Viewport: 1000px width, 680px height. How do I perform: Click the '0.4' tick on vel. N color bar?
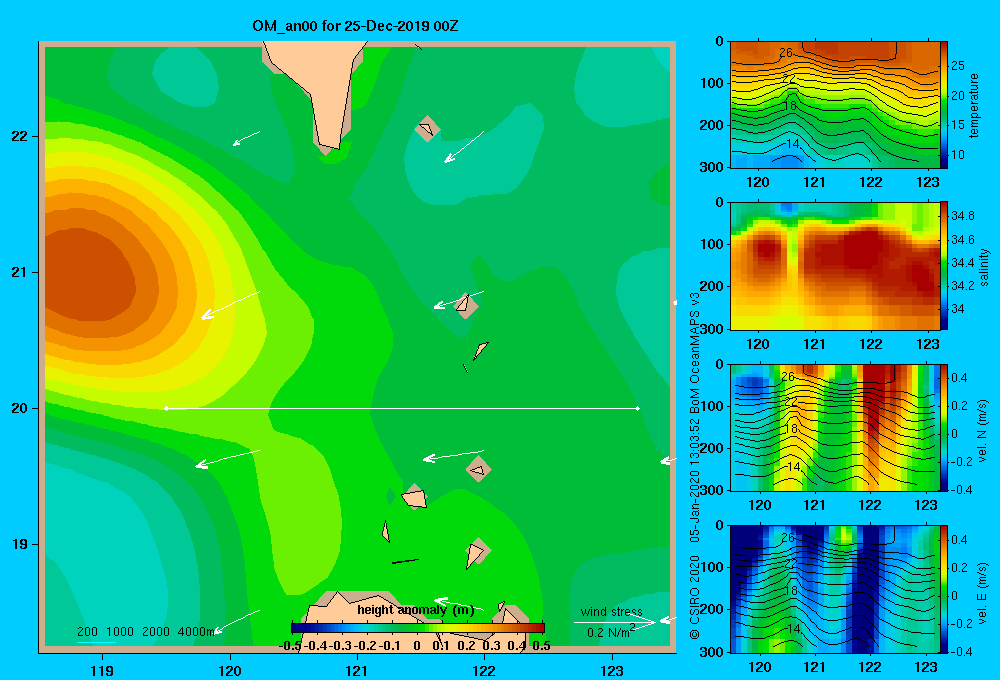(959, 378)
